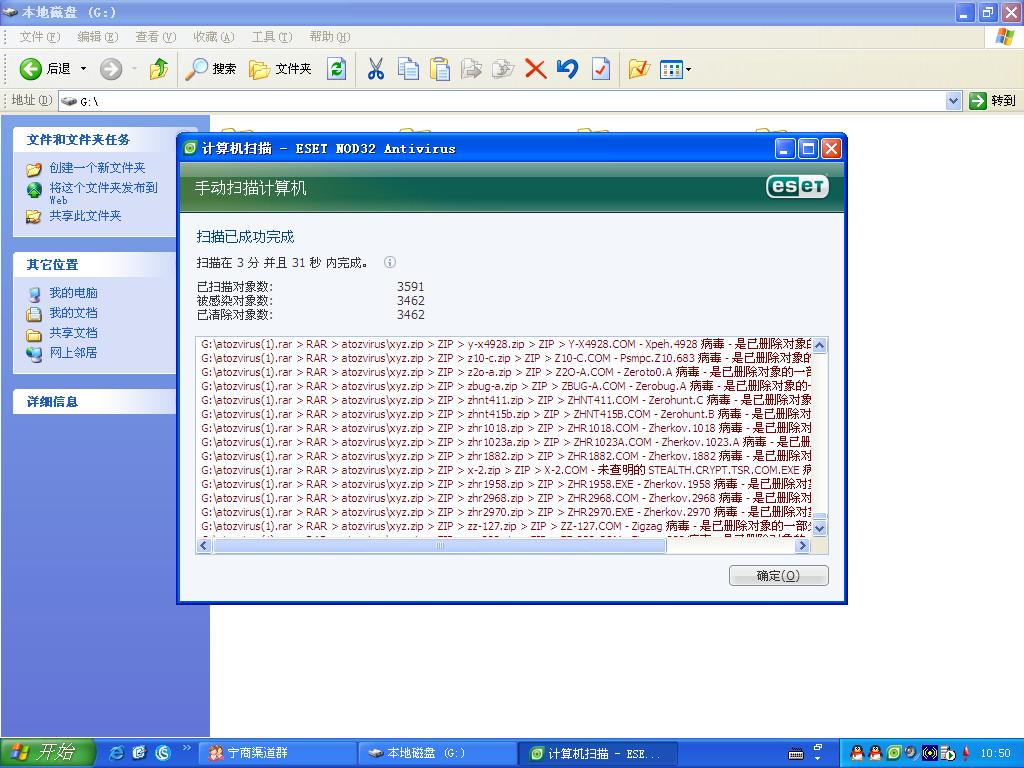Click the address field showing G:\
This screenshot has height=768, width=1024.
pos(502,101)
